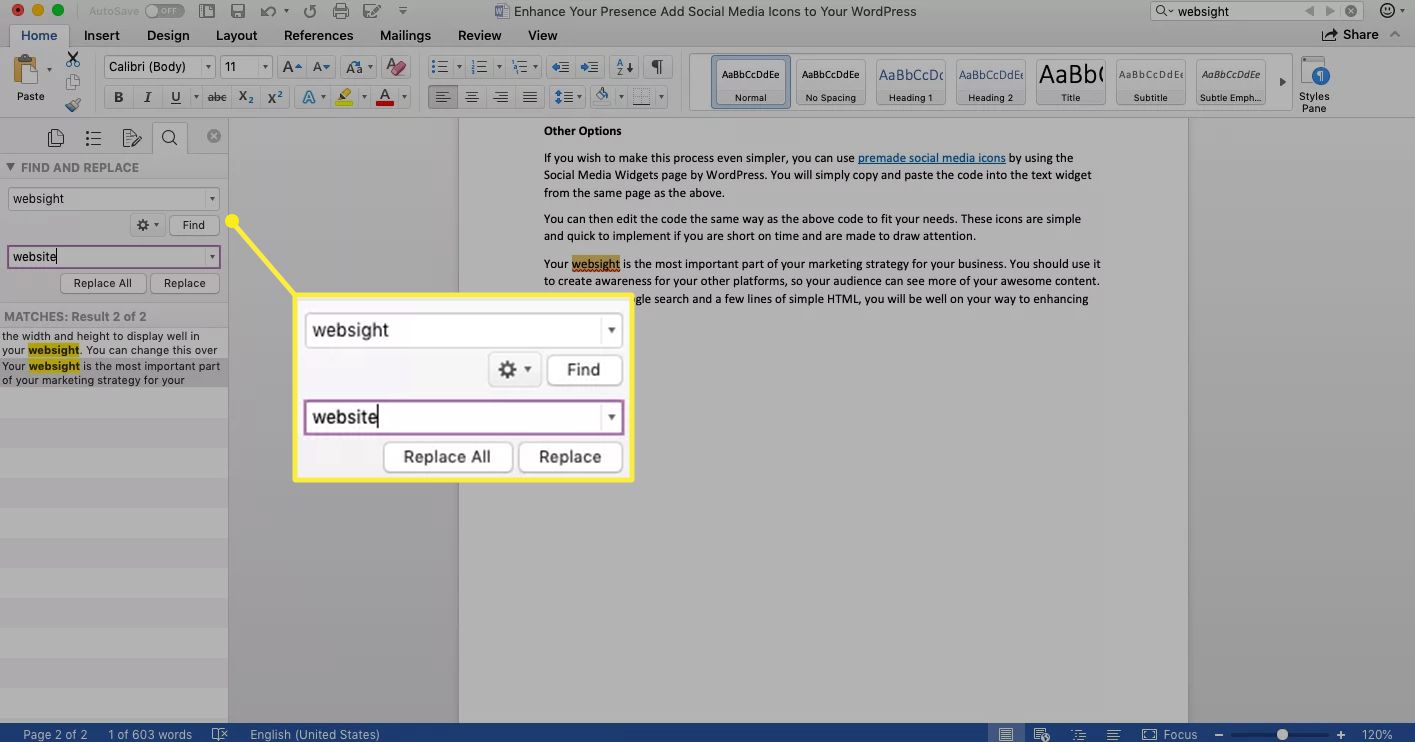Image resolution: width=1415 pixels, height=742 pixels.
Task: Apply the yellow text highlight color
Action: point(343,97)
